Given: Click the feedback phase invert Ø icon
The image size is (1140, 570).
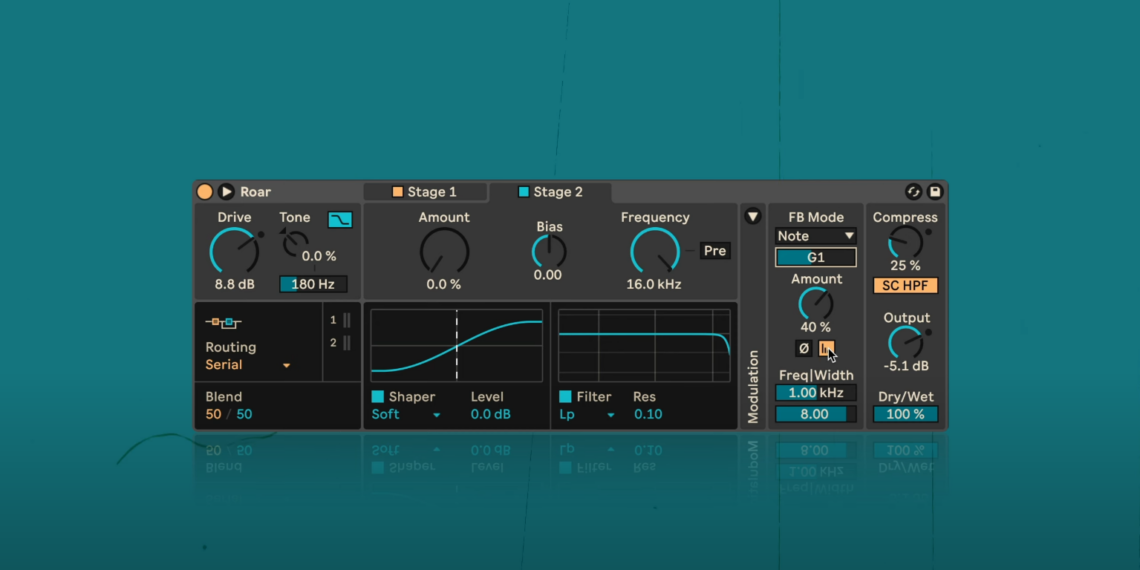Looking at the screenshot, I should point(804,348).
